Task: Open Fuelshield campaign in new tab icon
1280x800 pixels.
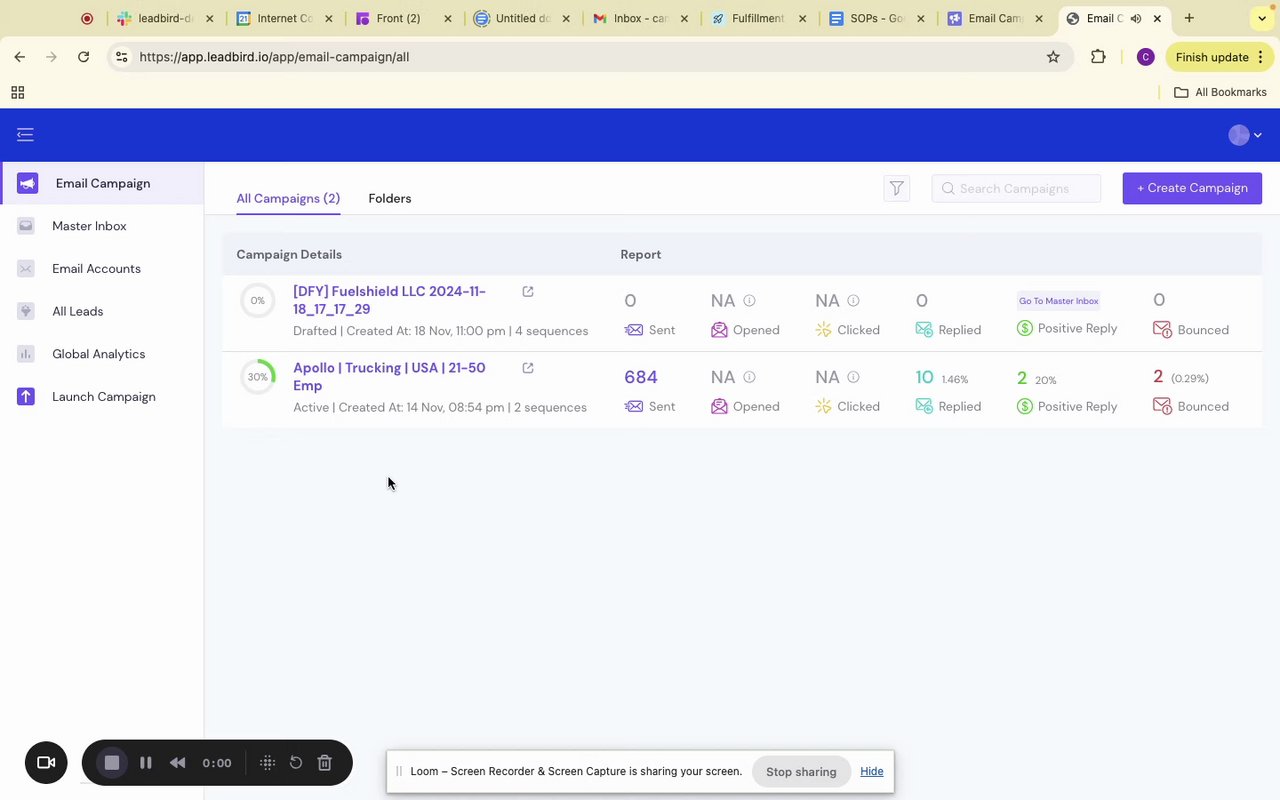Action: click(528, 292)
